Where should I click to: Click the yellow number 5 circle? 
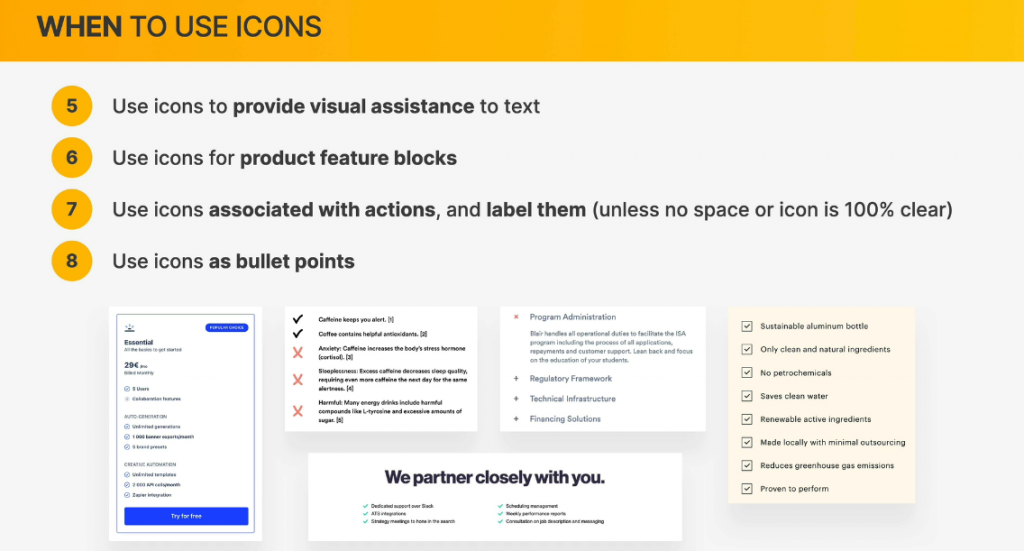[71, 106]
